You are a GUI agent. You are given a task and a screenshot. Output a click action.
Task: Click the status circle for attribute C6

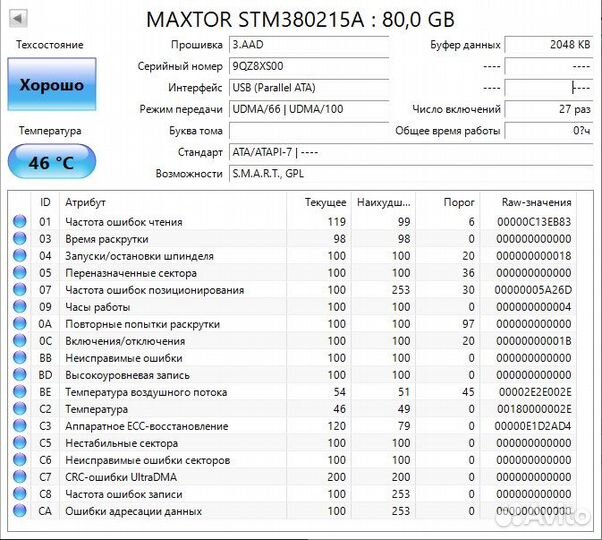tap(20, 460)
